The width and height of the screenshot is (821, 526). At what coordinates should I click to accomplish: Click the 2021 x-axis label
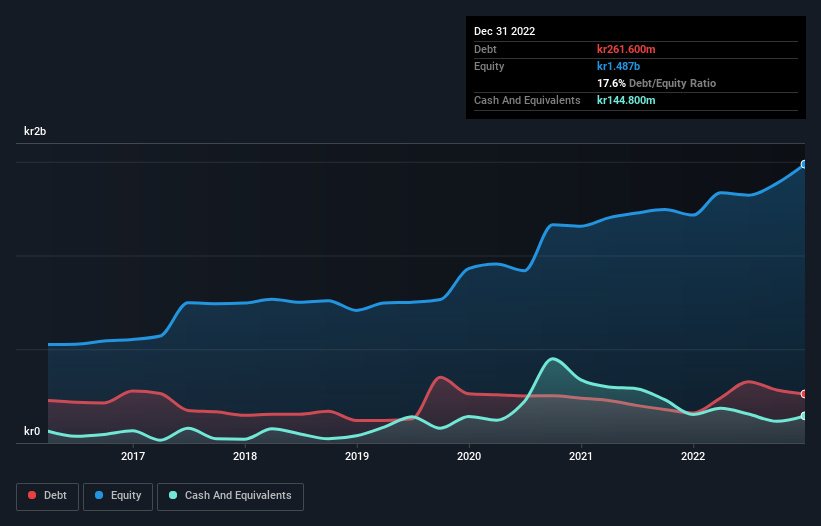(x=581, y=456)
